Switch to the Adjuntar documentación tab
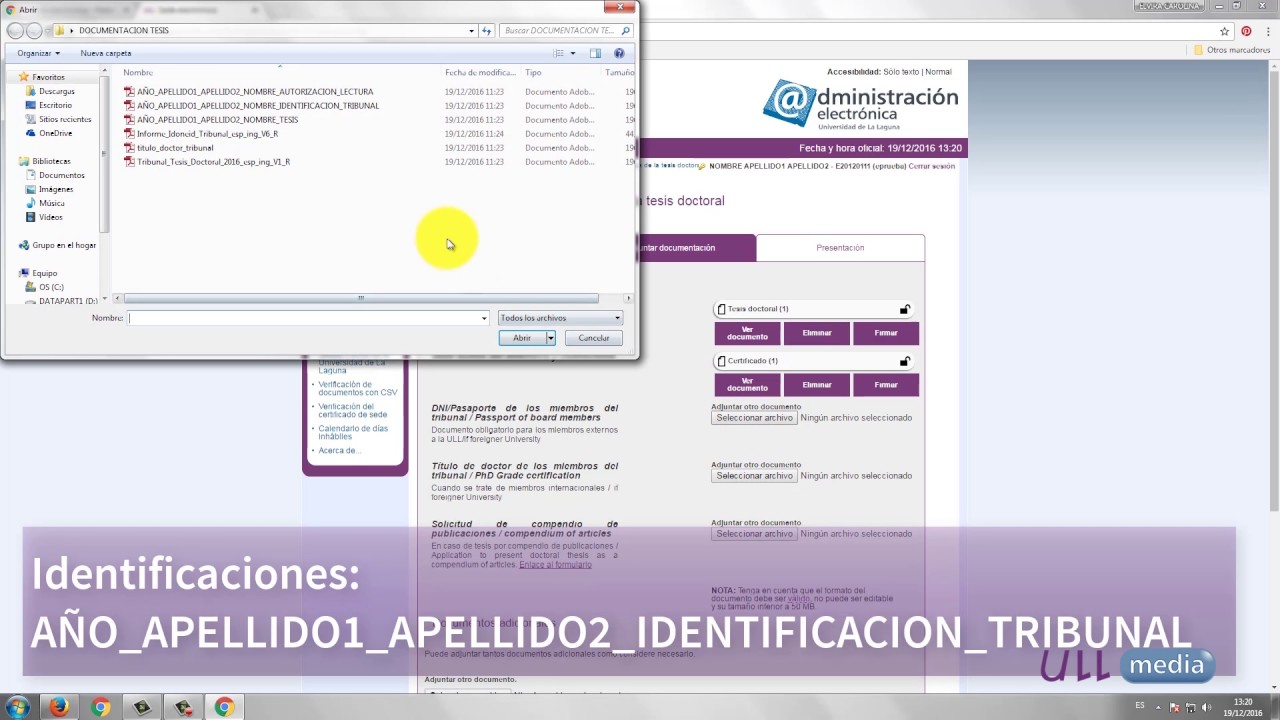 (696, 247)
